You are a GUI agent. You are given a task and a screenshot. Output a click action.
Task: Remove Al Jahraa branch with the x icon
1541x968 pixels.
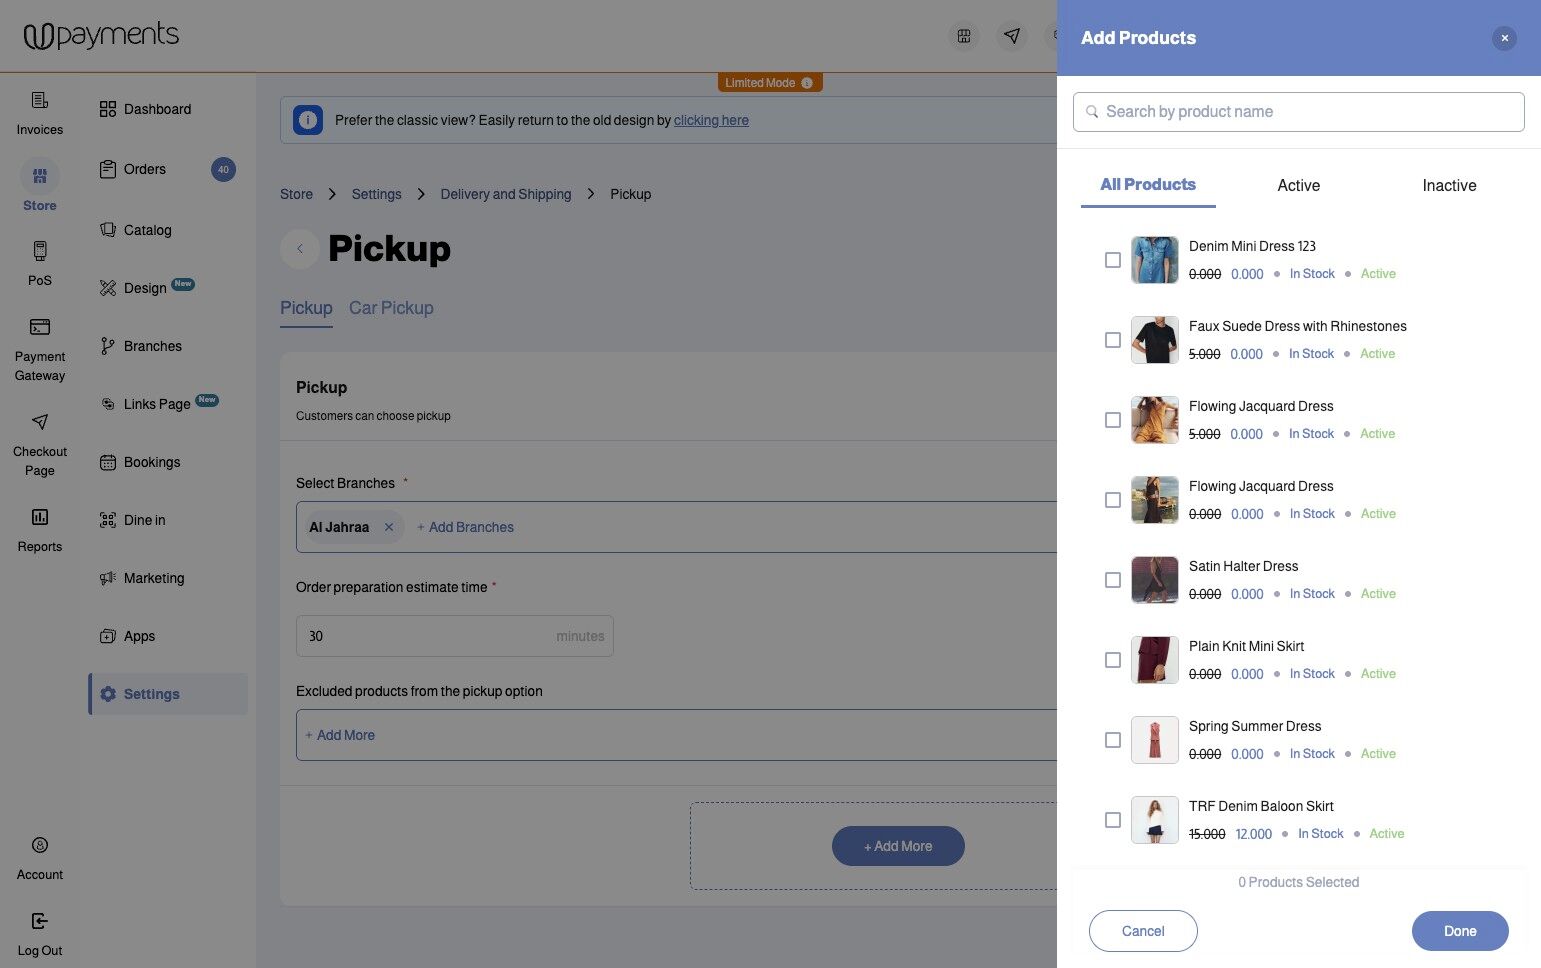tap(389, 527)
